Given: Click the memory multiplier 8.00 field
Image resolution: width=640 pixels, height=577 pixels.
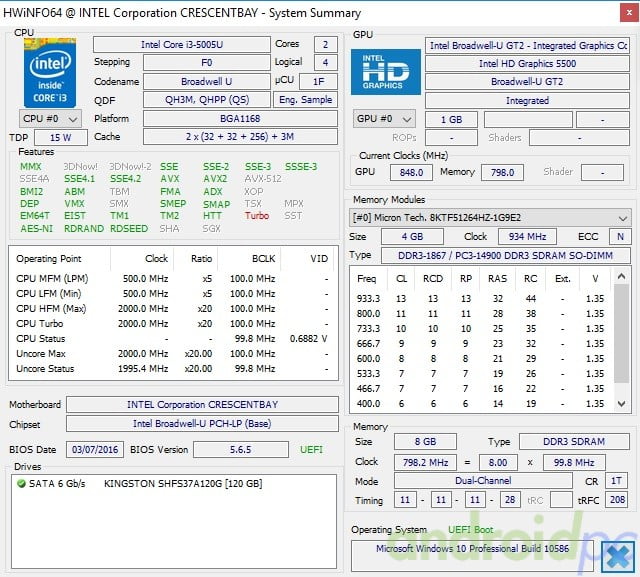Looking at the screenshot, I should coord(498,462).
